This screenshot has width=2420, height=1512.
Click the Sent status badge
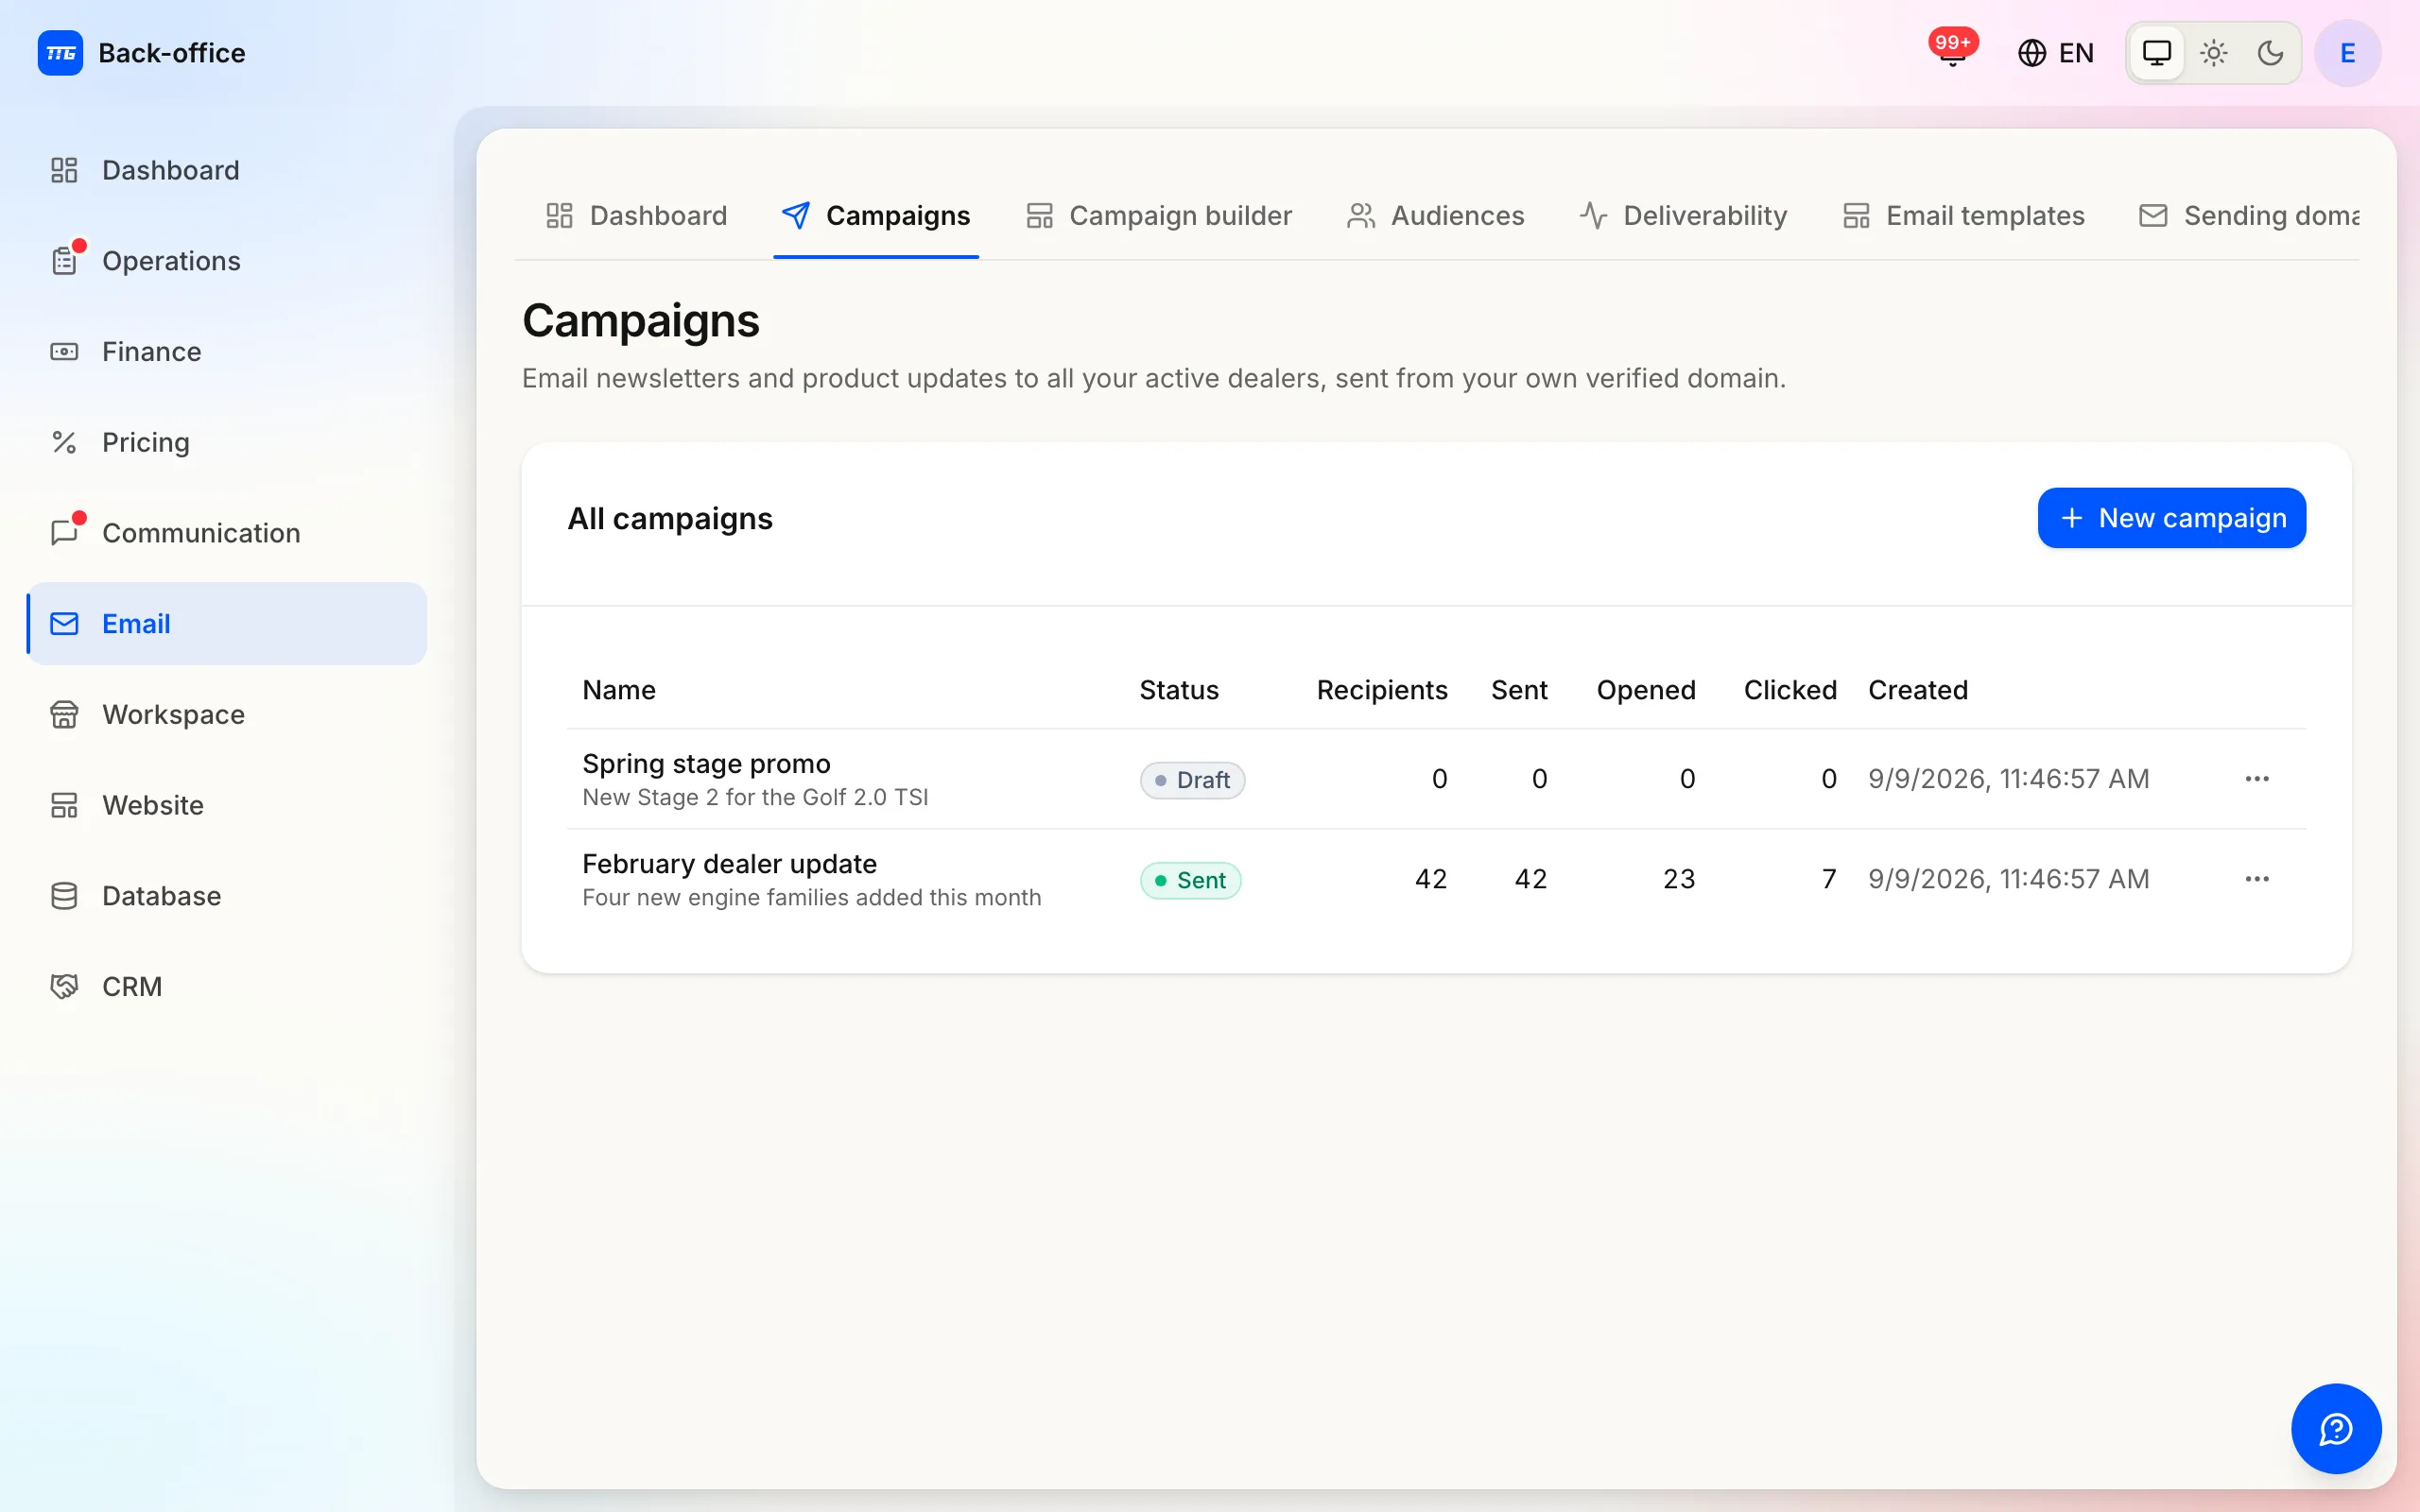point(1190,880)
